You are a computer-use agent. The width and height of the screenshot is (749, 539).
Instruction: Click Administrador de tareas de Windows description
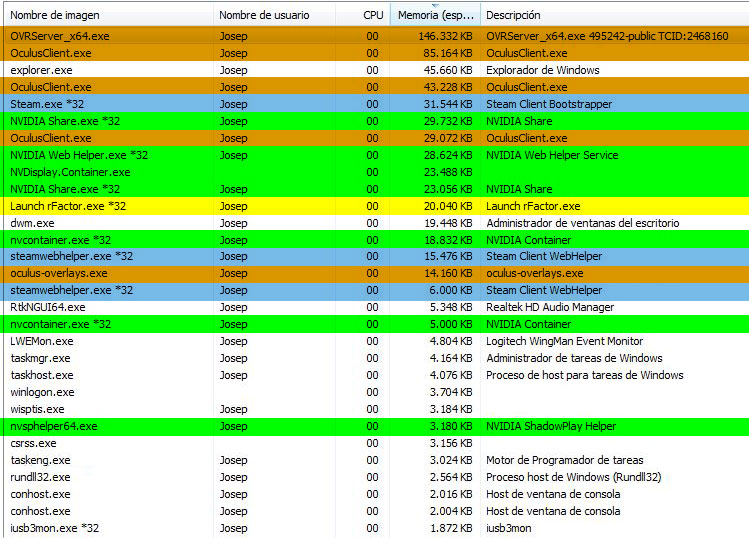(x=574, y=358)
